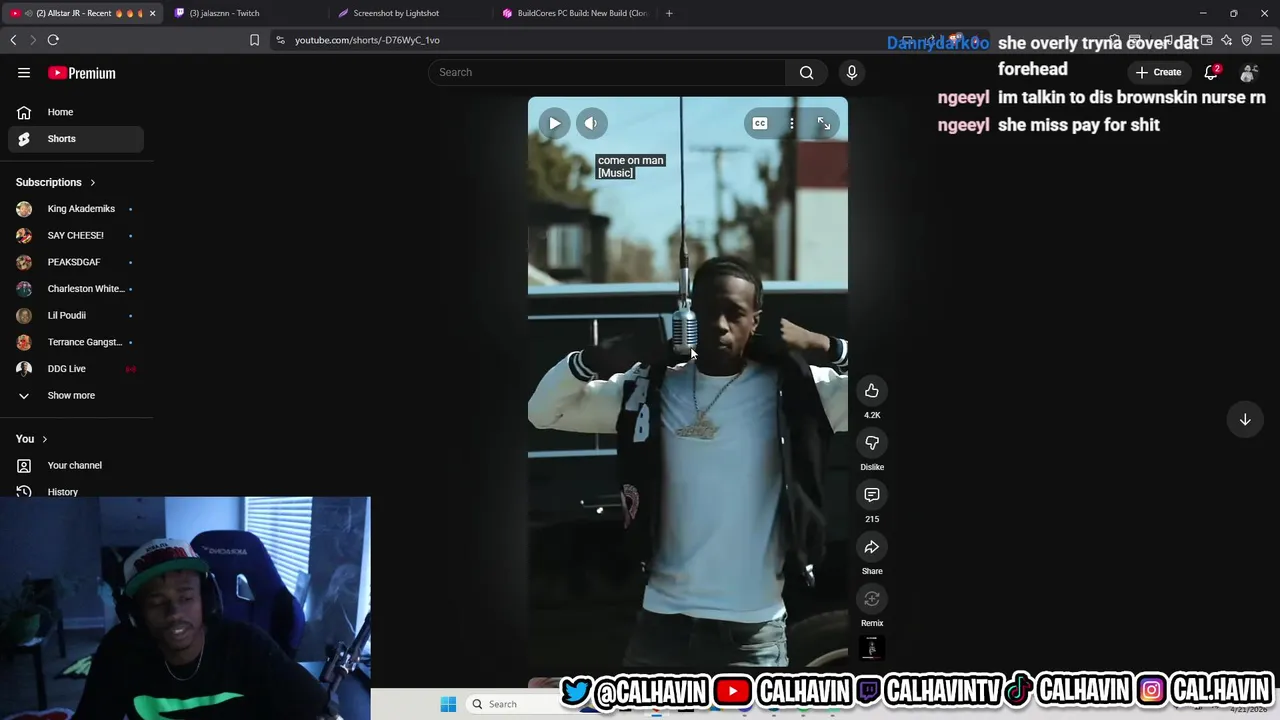Image resolution: width=1280 pixels, height=720 pixels.
Task: Open the 215 comments panel
Action: pyautogui.click(x=872, y=495)
